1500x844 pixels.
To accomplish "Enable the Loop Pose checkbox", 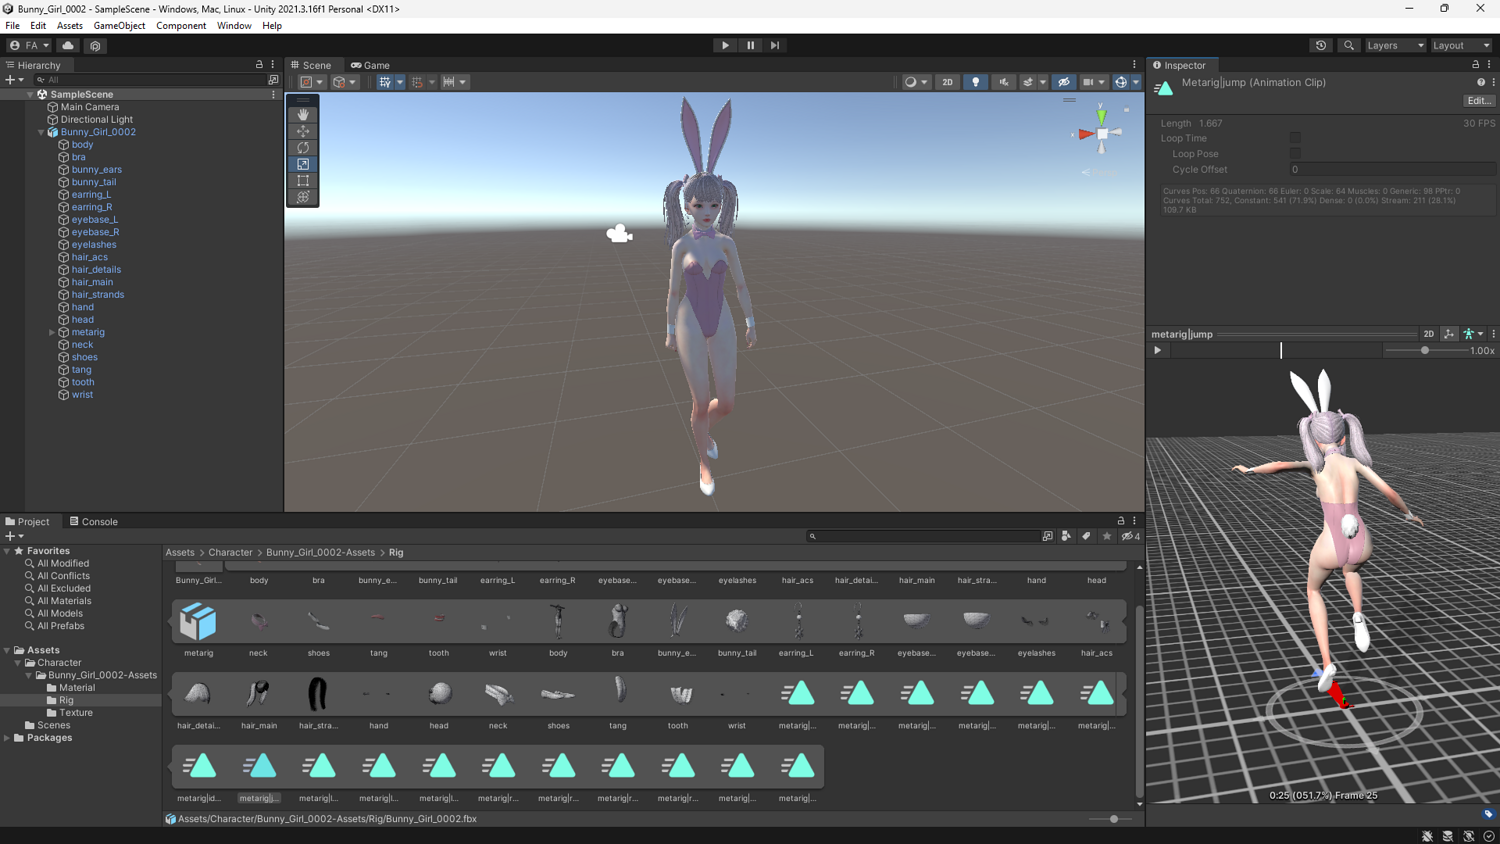I will [x=1295, y=154].
